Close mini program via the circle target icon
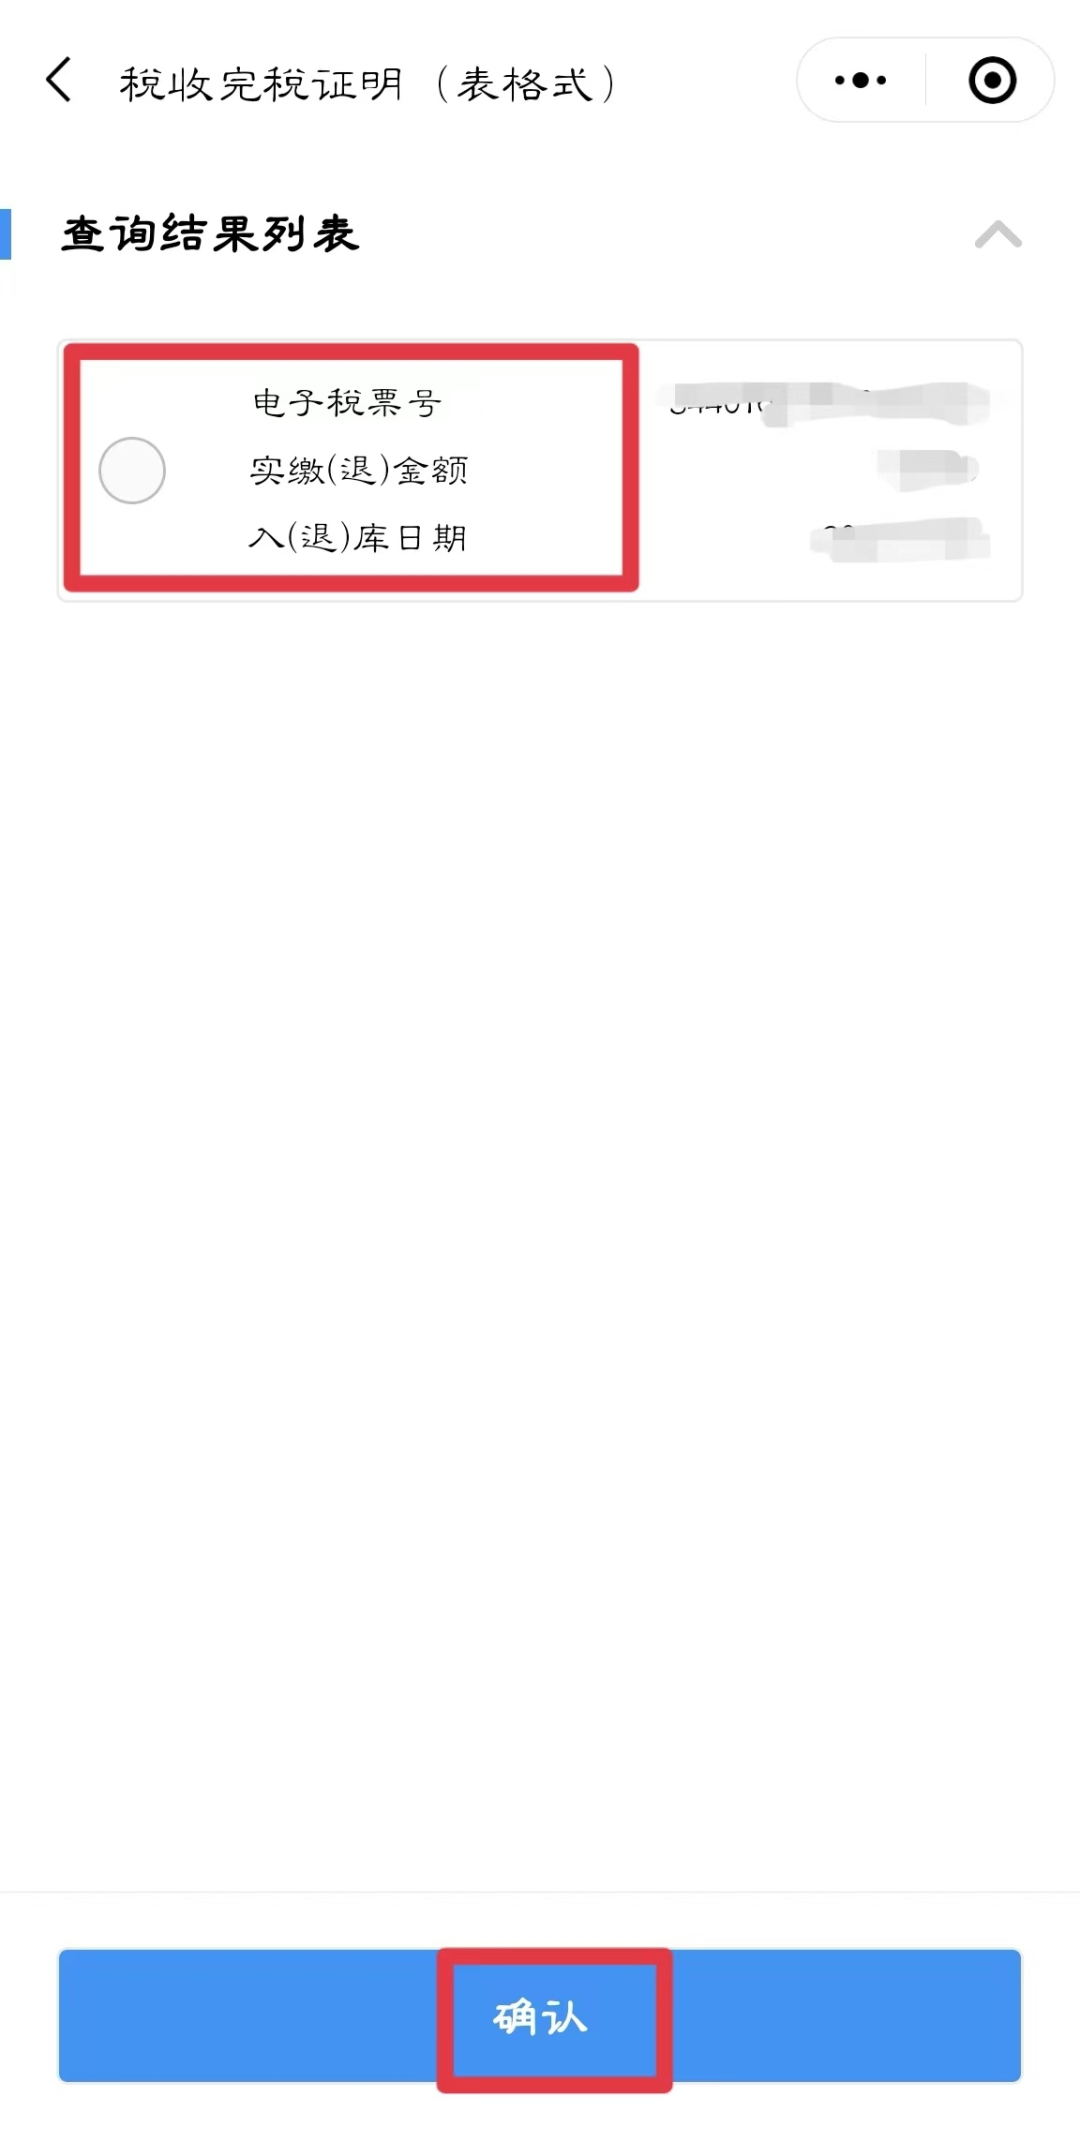Image resolution: width=1080 pixels, height=2141 pixels. [992, 80]
